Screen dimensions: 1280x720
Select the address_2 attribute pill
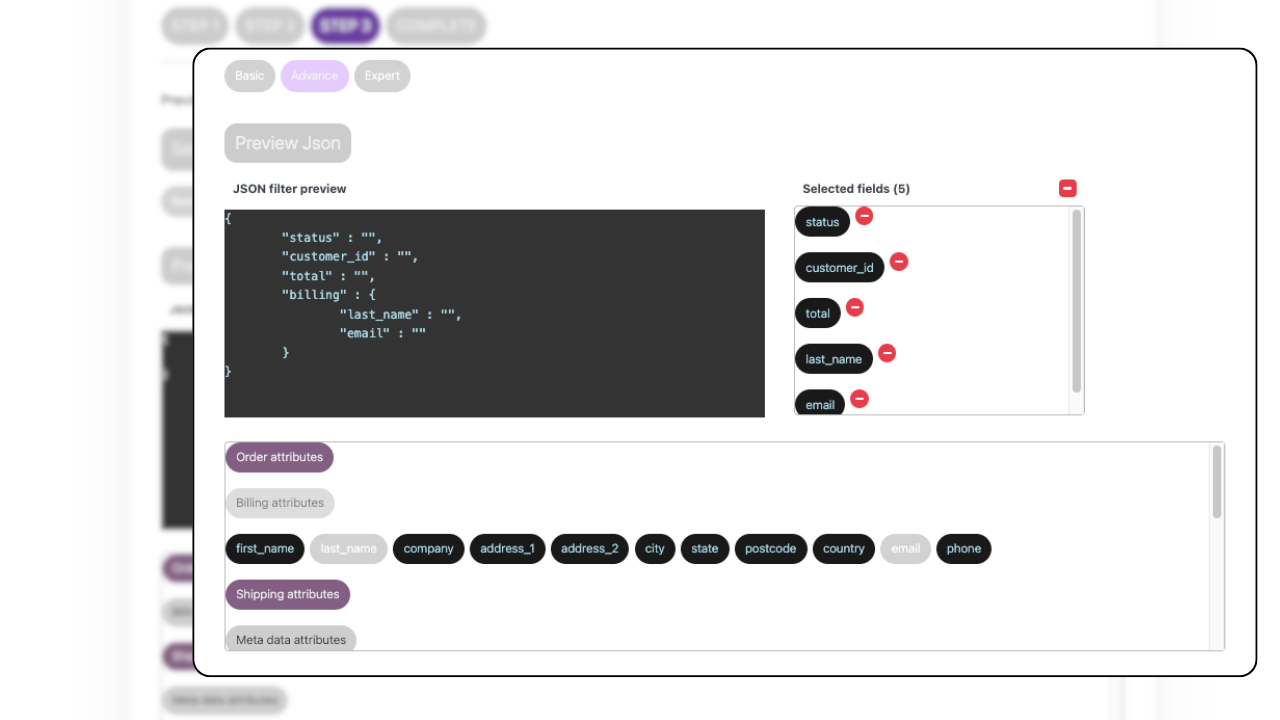pos(589,548)
